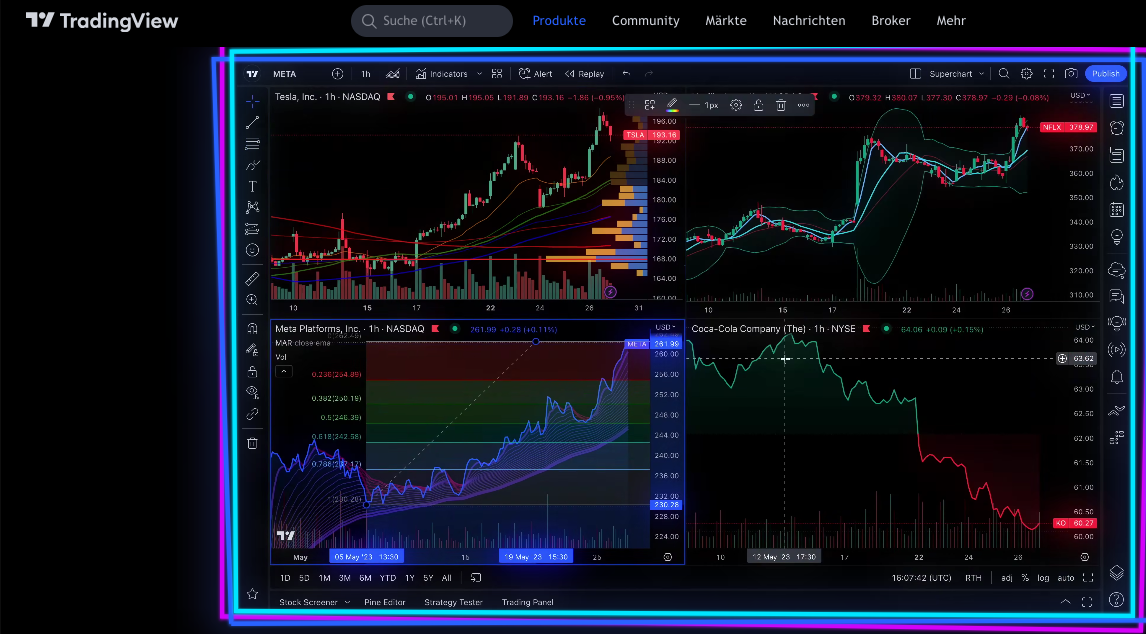The image size is (1146, 634).
Task: Select the brush drawing tool
Action: (x=252, y=165)
